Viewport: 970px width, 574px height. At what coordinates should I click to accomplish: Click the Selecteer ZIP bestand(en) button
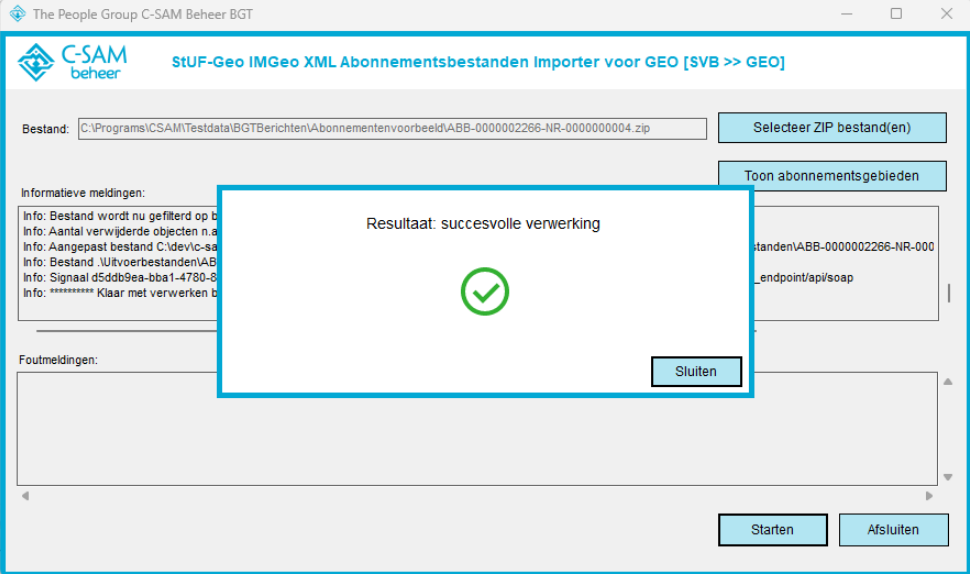tap(832, 127)
